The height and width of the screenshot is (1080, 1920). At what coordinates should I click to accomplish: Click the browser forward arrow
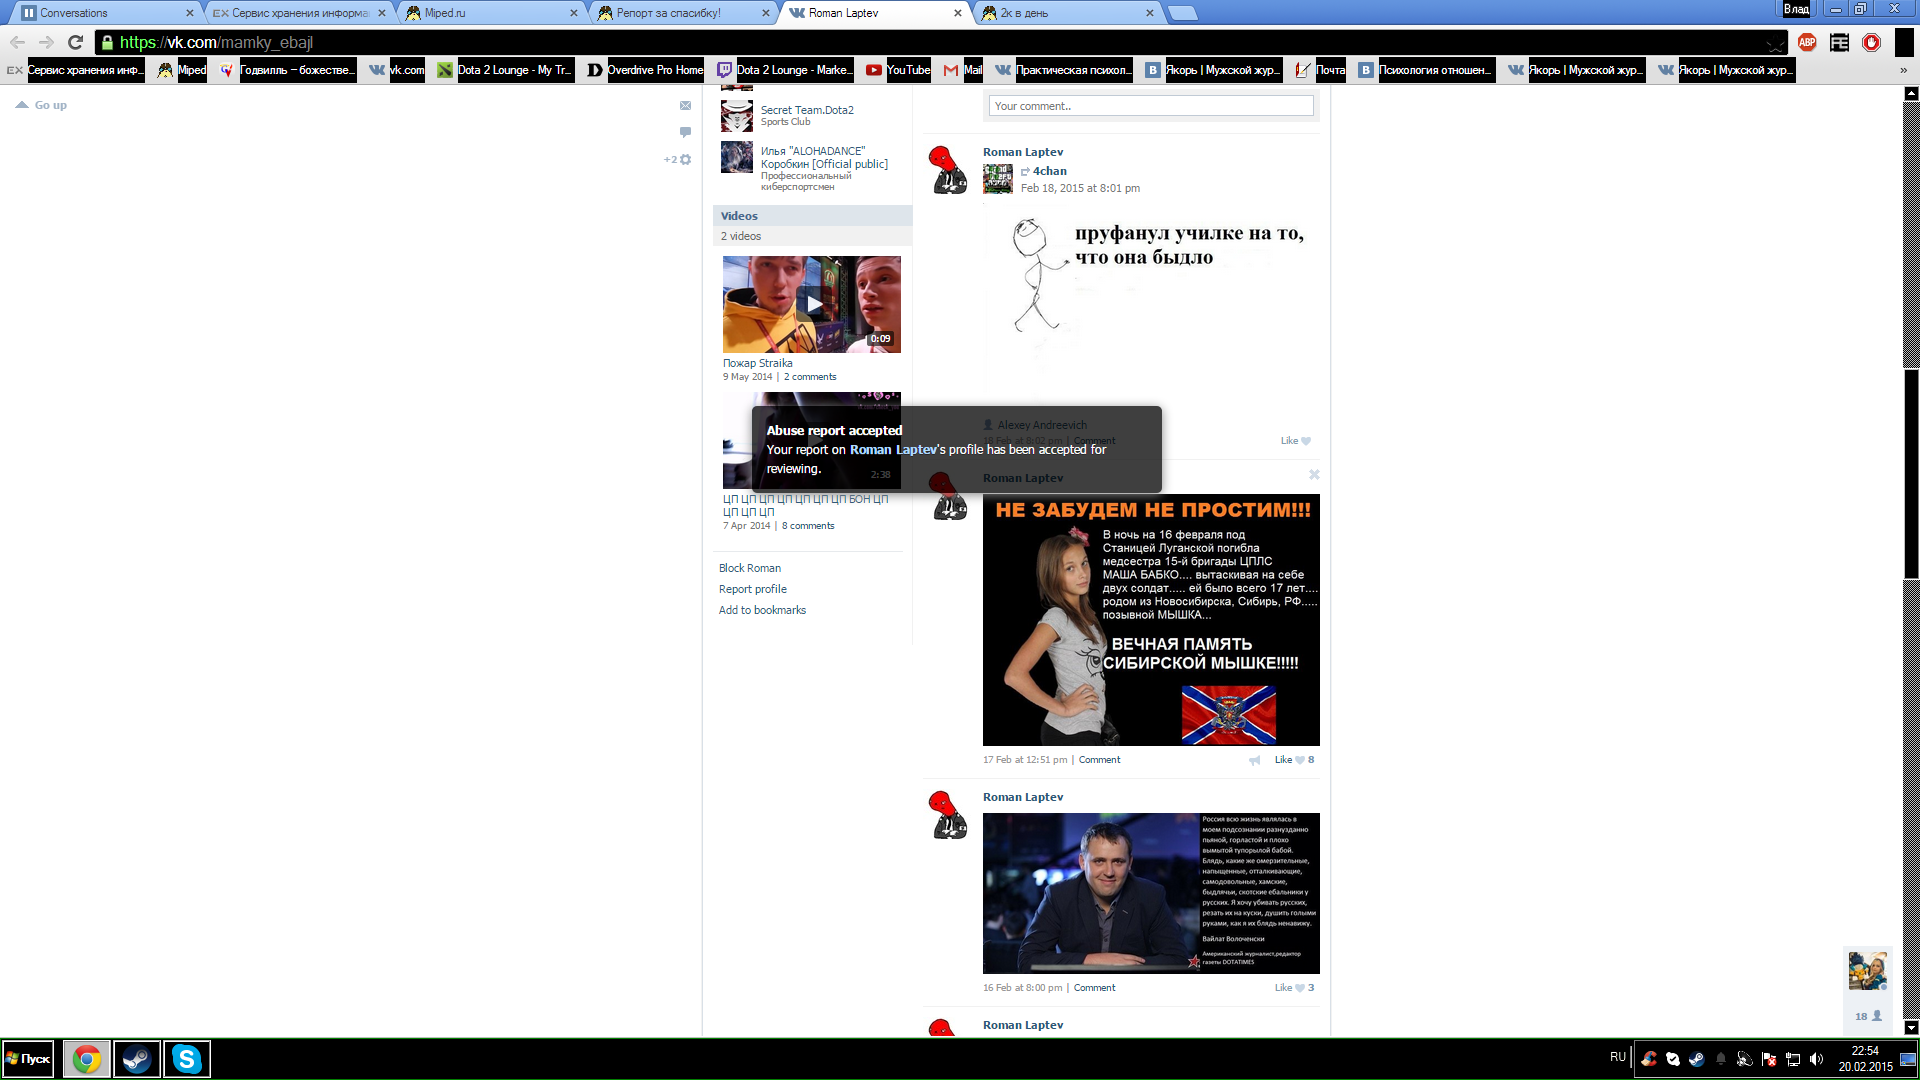click(46, 42)
